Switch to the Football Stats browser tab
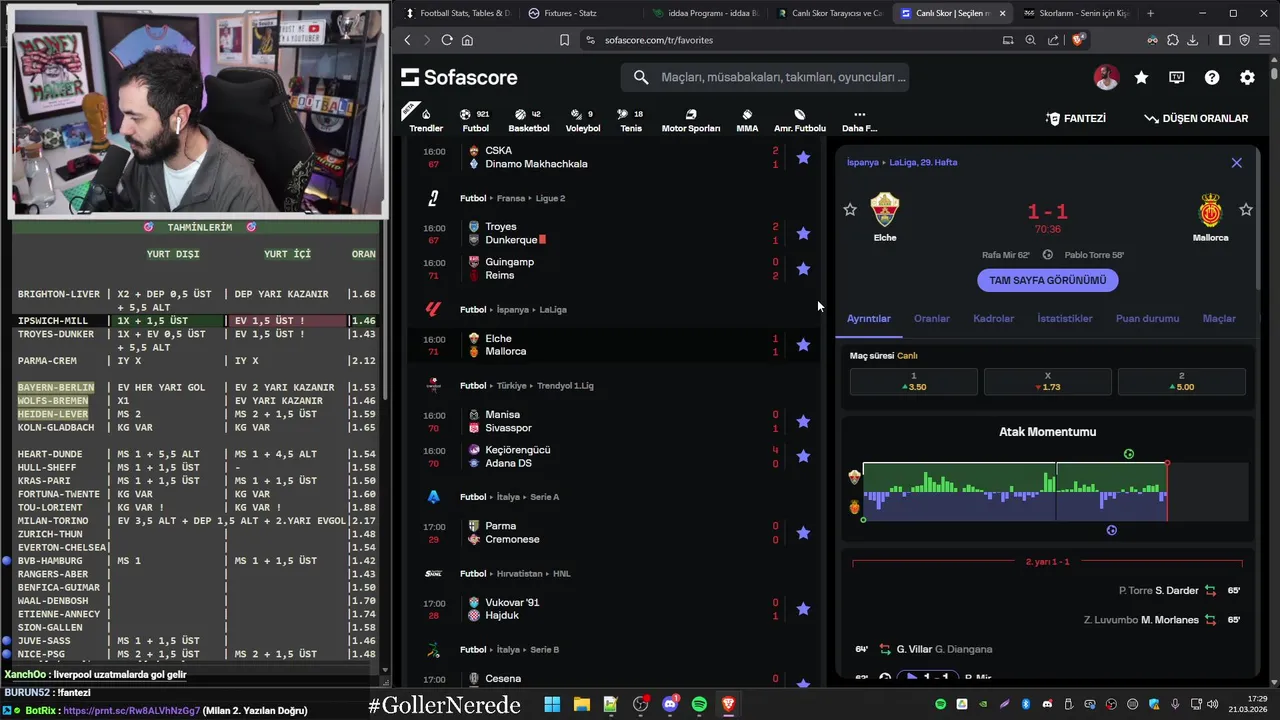 tap(456, 13)
